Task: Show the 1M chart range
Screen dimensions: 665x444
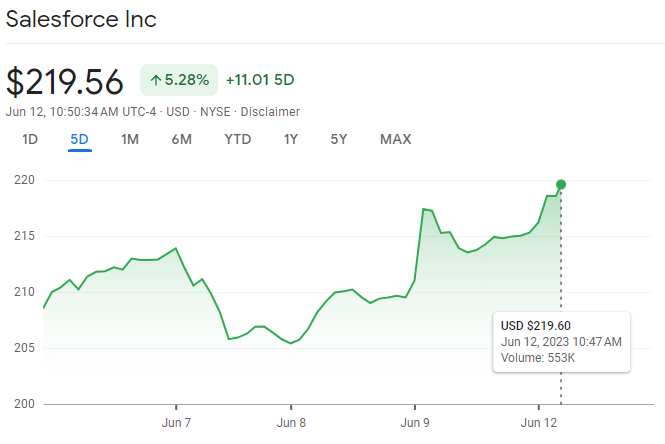Action: click(x=130, y=139)
